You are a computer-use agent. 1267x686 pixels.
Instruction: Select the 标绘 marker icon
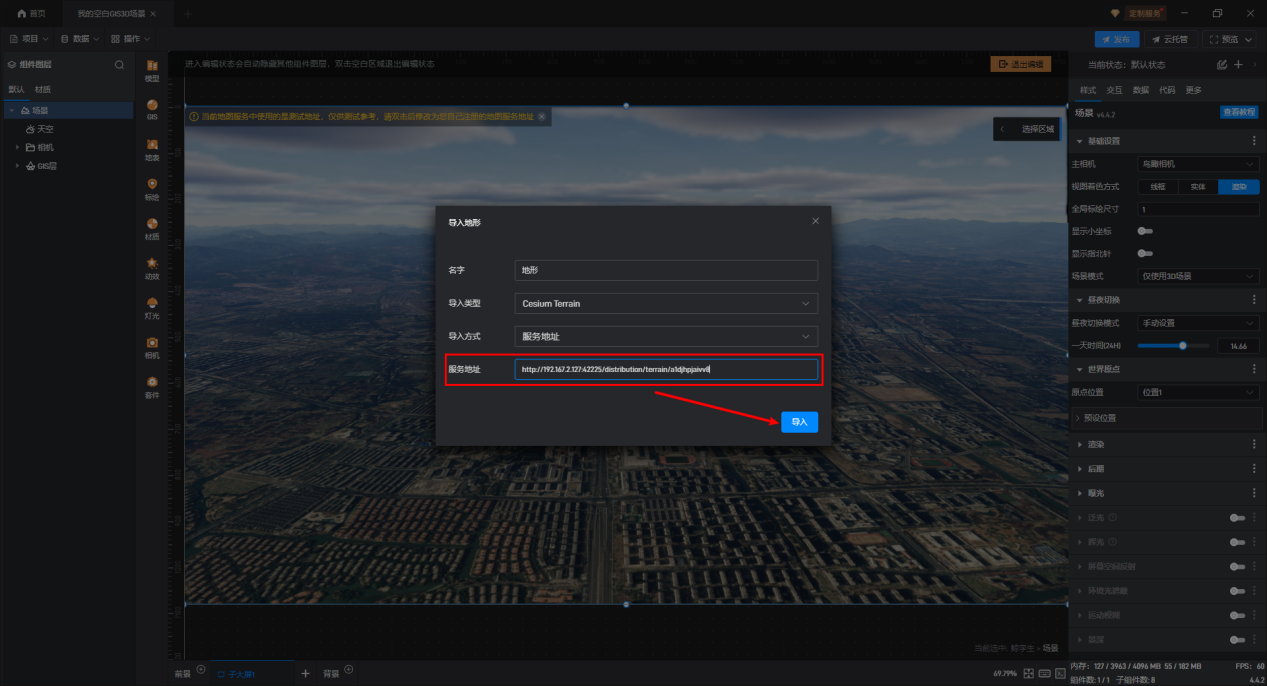point(152,187)
